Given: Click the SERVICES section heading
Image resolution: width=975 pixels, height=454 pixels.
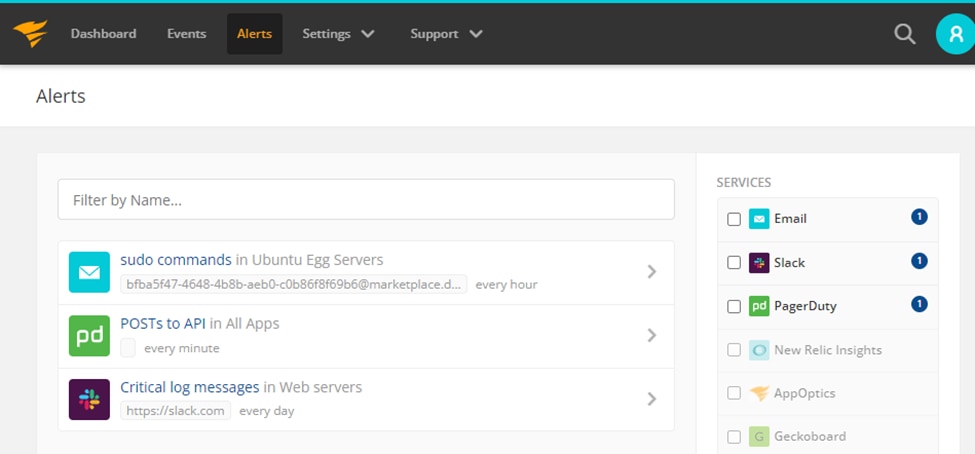Looking at the screenshot, I should pos(744,183).
